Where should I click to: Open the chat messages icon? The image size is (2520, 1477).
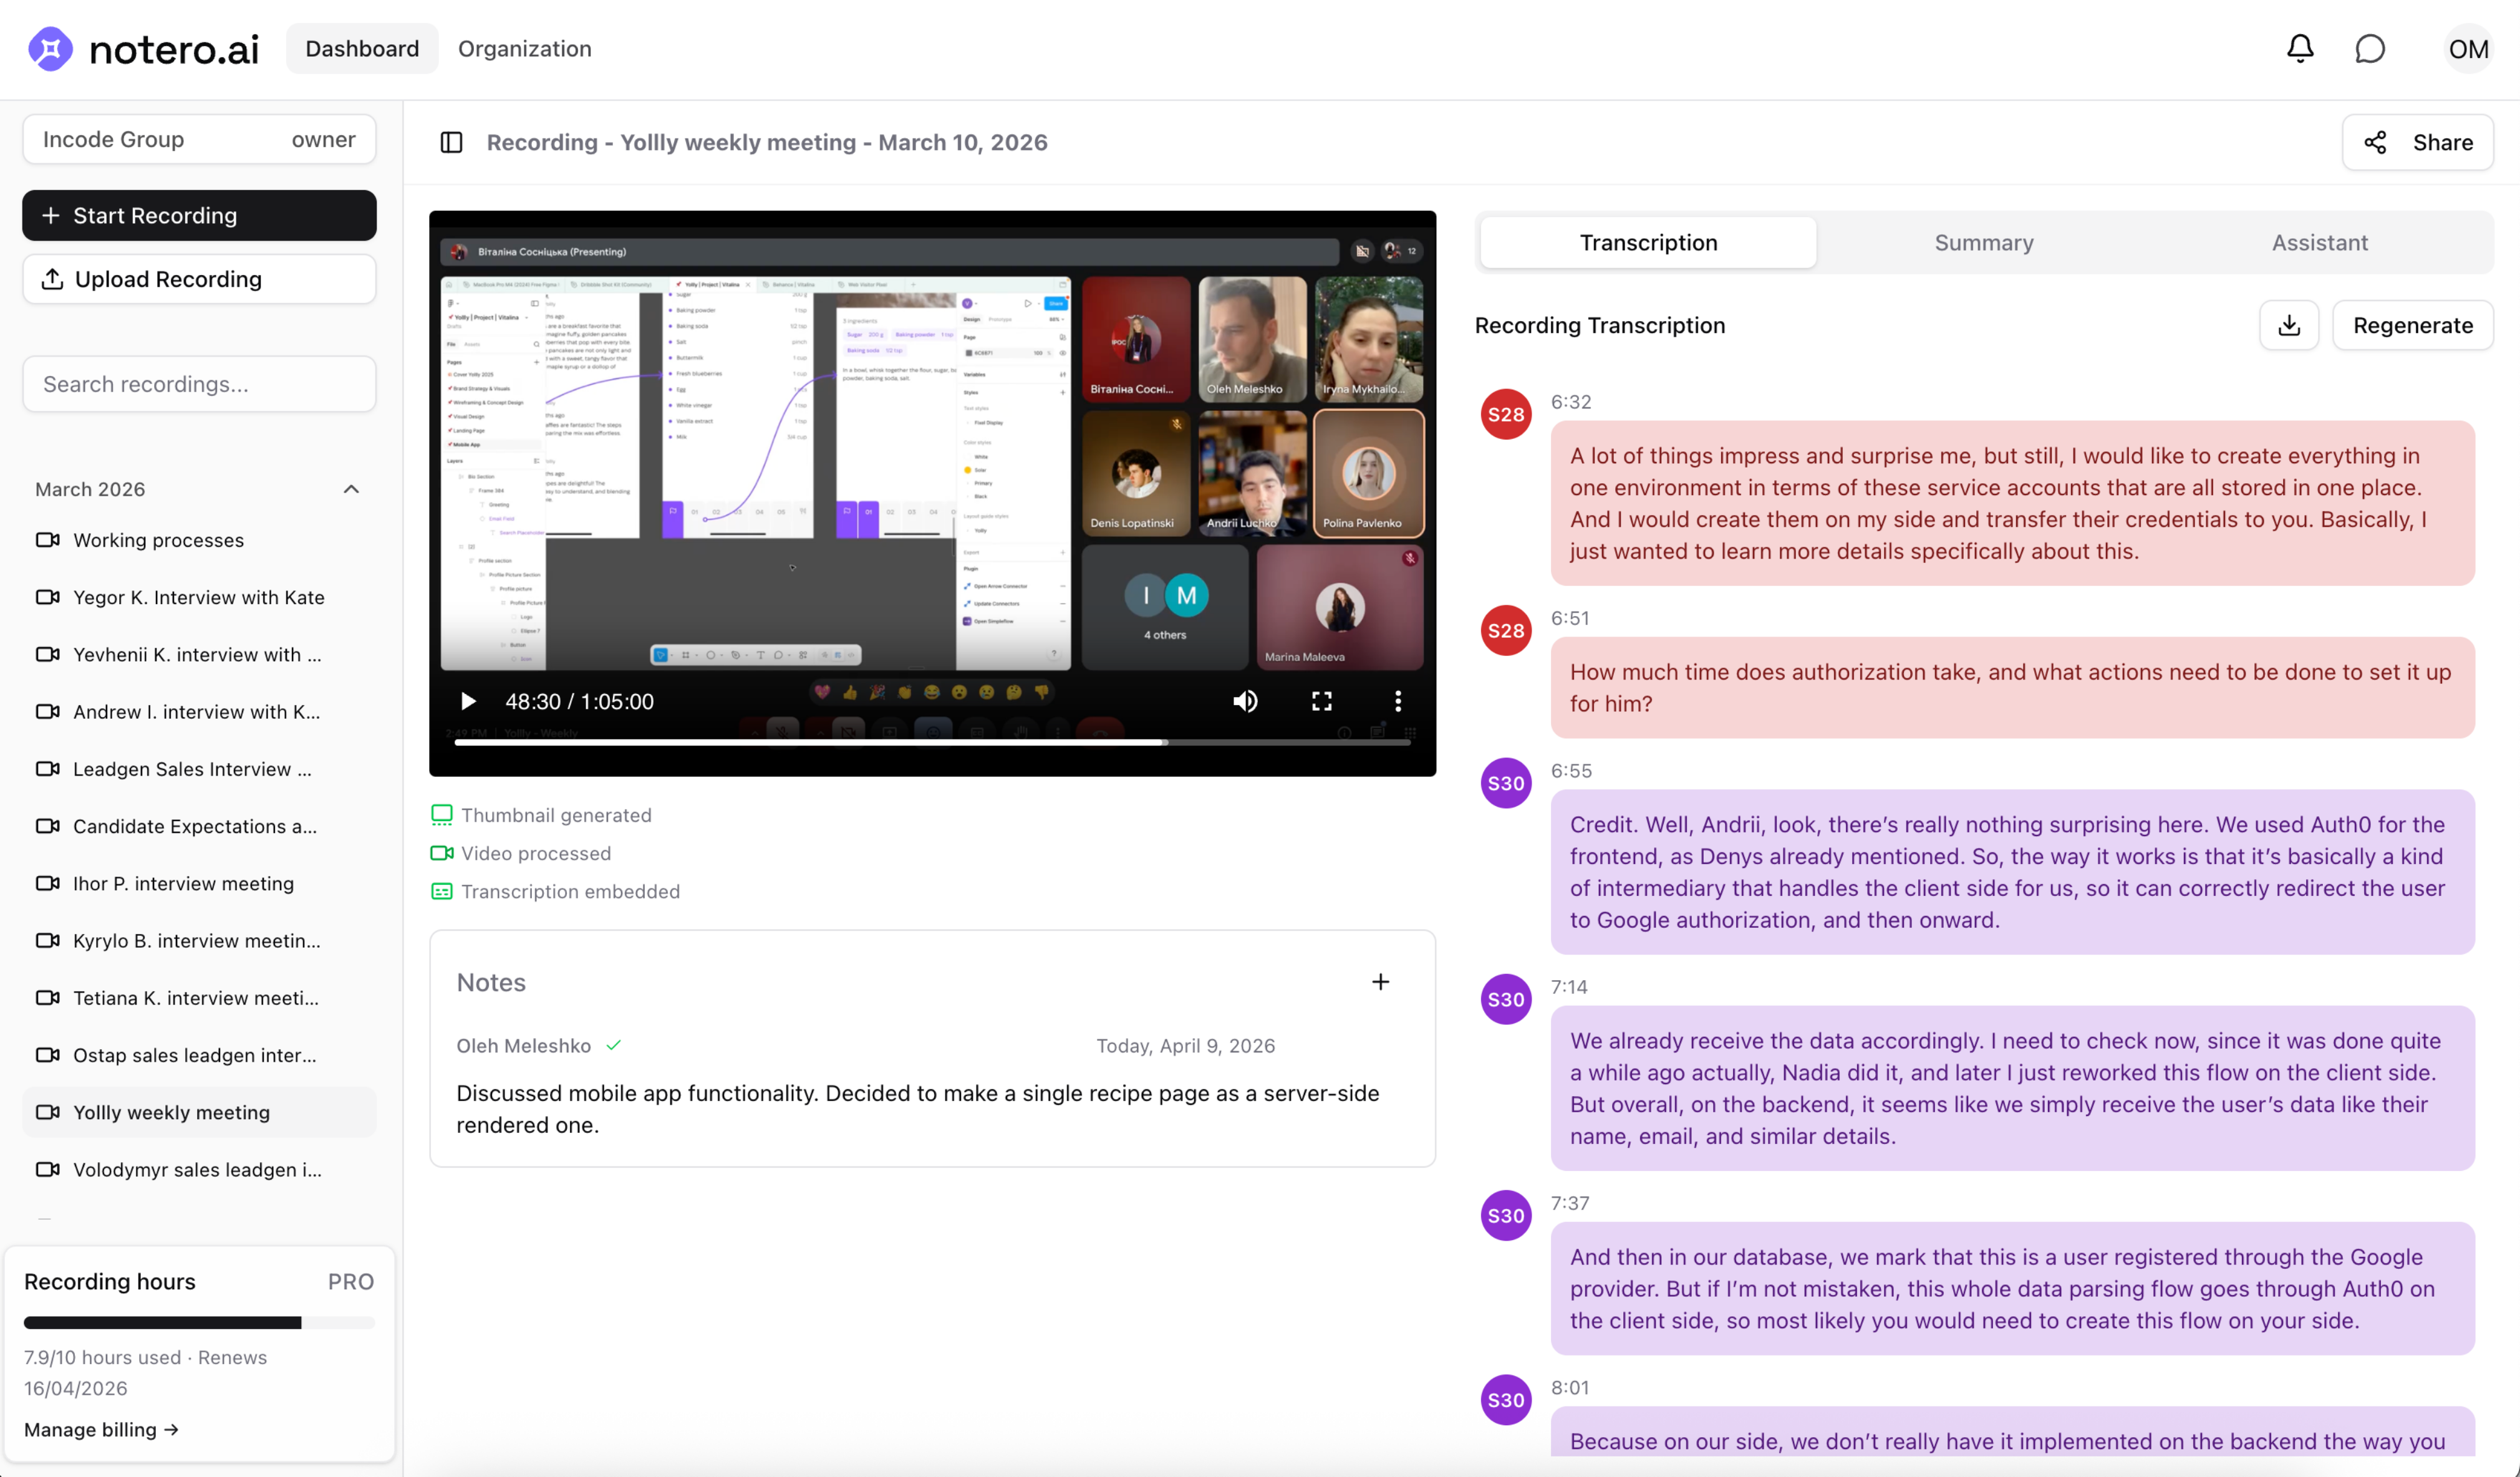[2369, 48]
